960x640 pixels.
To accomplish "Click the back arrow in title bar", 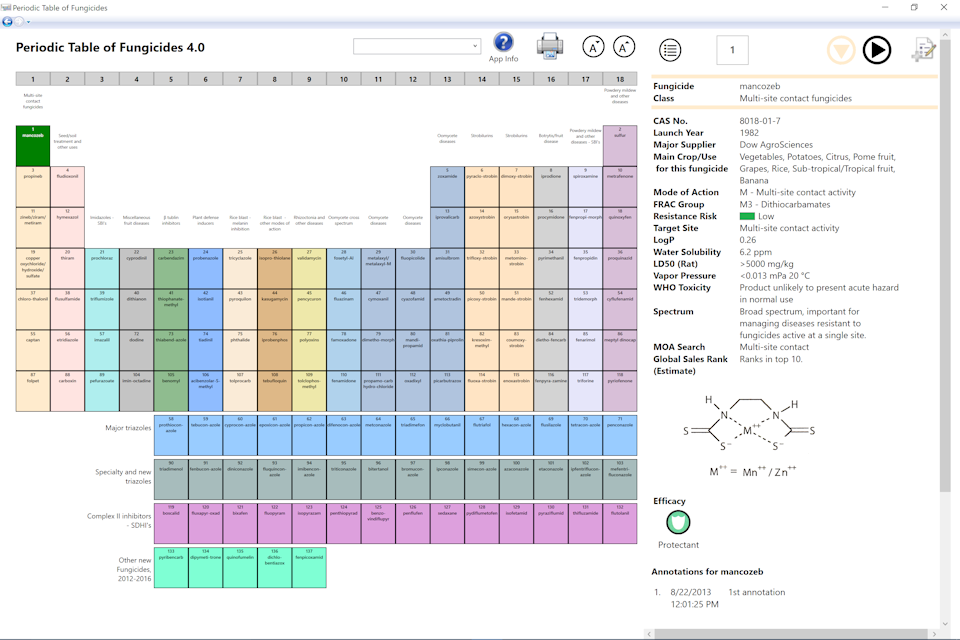I will coord(9,20).
